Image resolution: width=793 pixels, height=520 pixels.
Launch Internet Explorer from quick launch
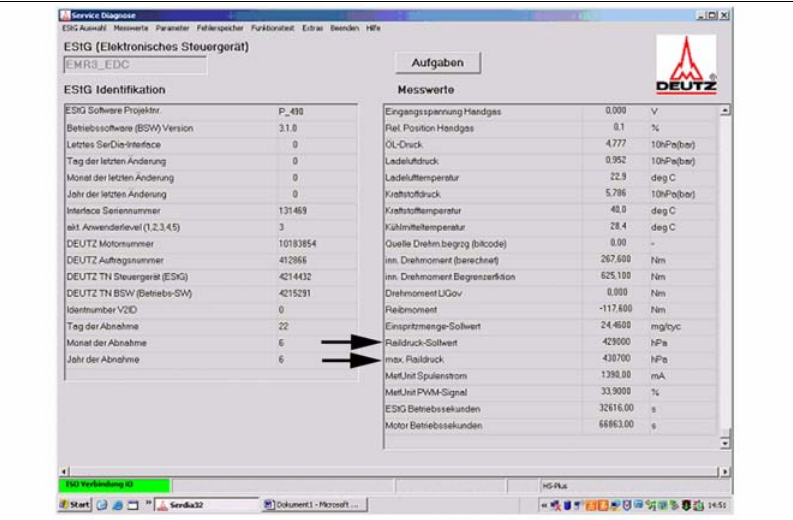coord(117,505)
